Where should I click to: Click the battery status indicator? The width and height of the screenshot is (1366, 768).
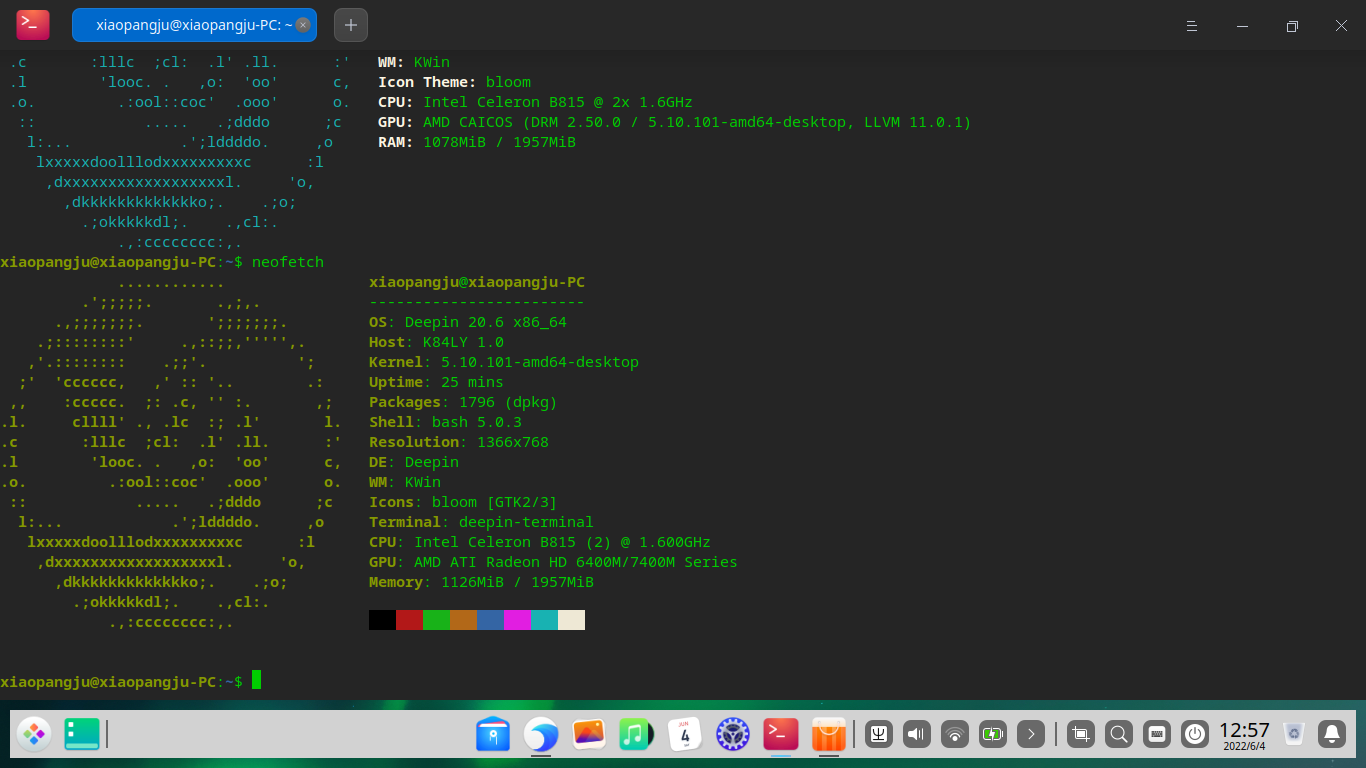[x=993, y=734]
